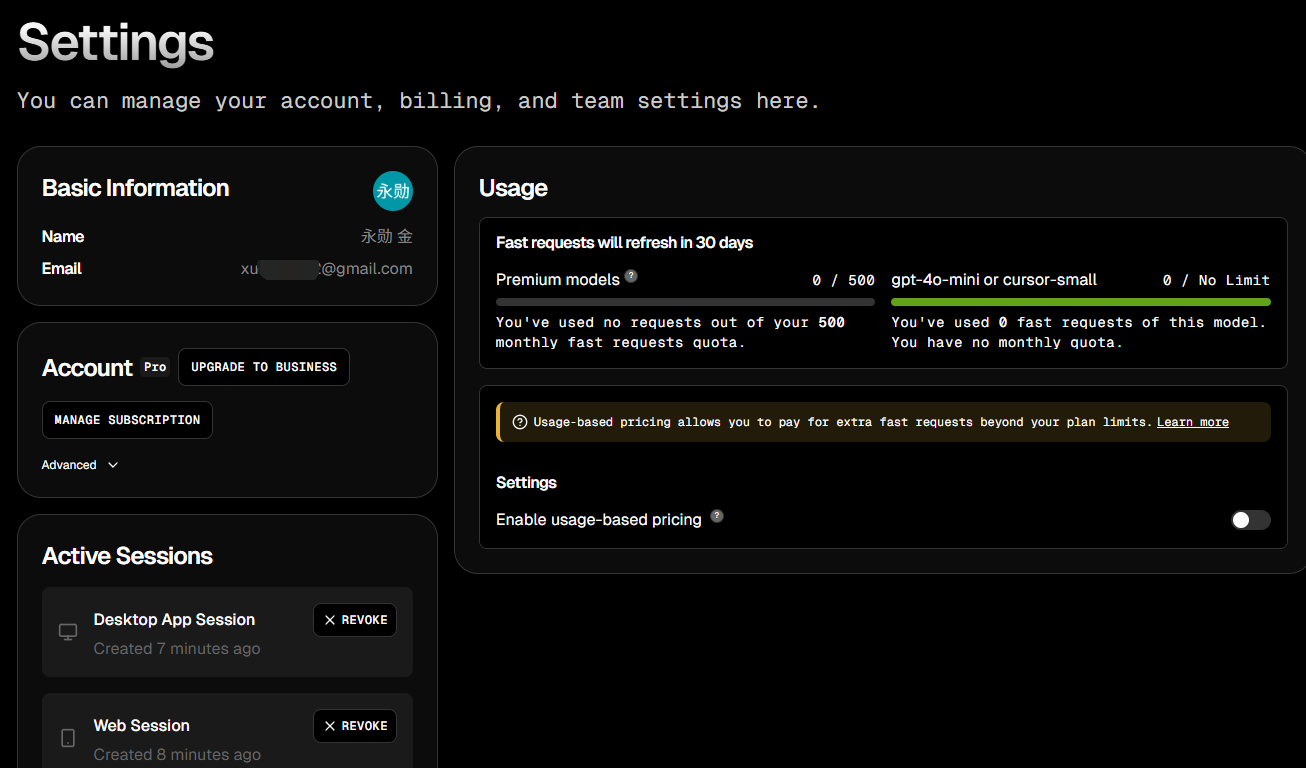The height and width of the screenshot is (768, 1306).
Task: Click the desktop monitor icon in Desktop App Session
Action: (x=68, y=632)
